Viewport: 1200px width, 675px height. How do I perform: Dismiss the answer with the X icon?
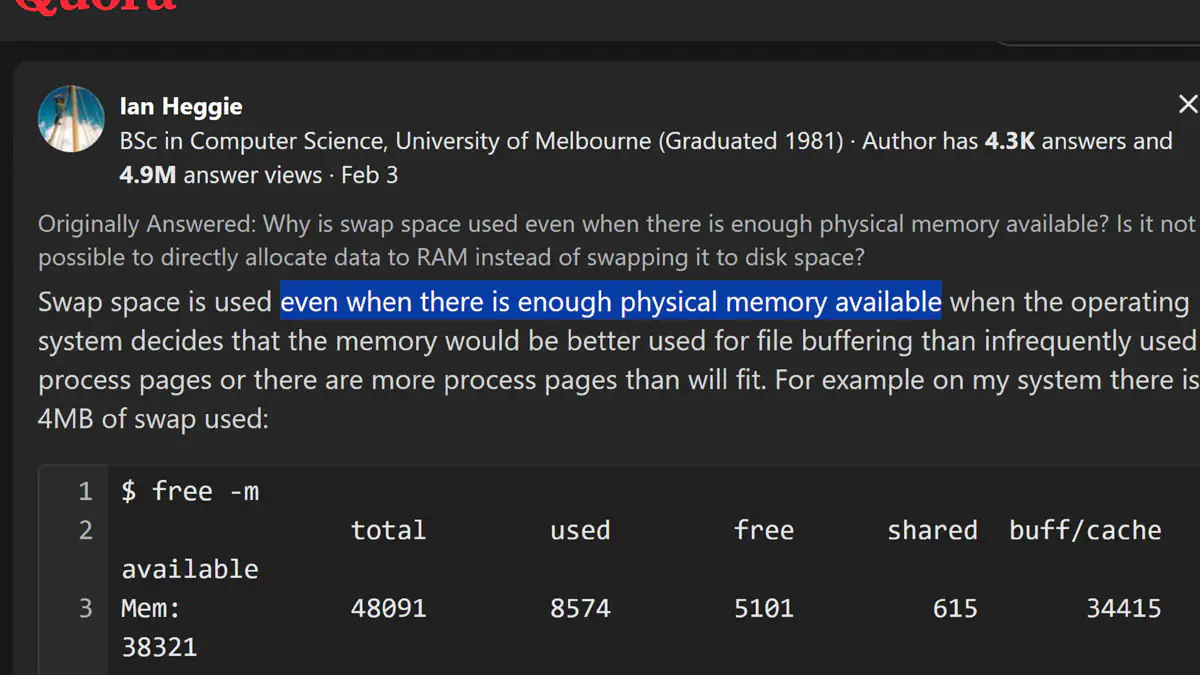(x=1187, y=104)
